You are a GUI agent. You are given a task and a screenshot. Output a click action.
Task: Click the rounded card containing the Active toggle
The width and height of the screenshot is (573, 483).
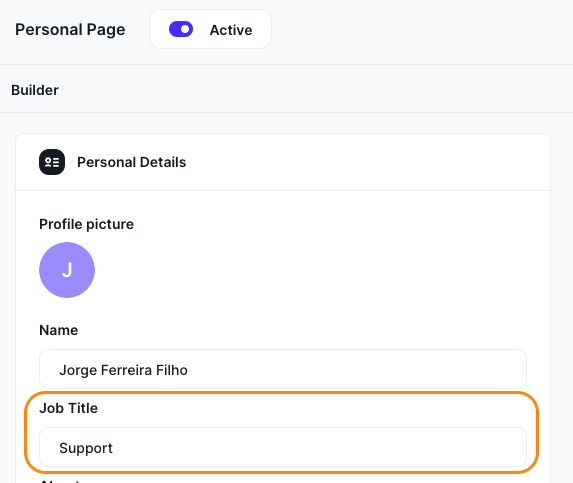[x=210, y=29]
